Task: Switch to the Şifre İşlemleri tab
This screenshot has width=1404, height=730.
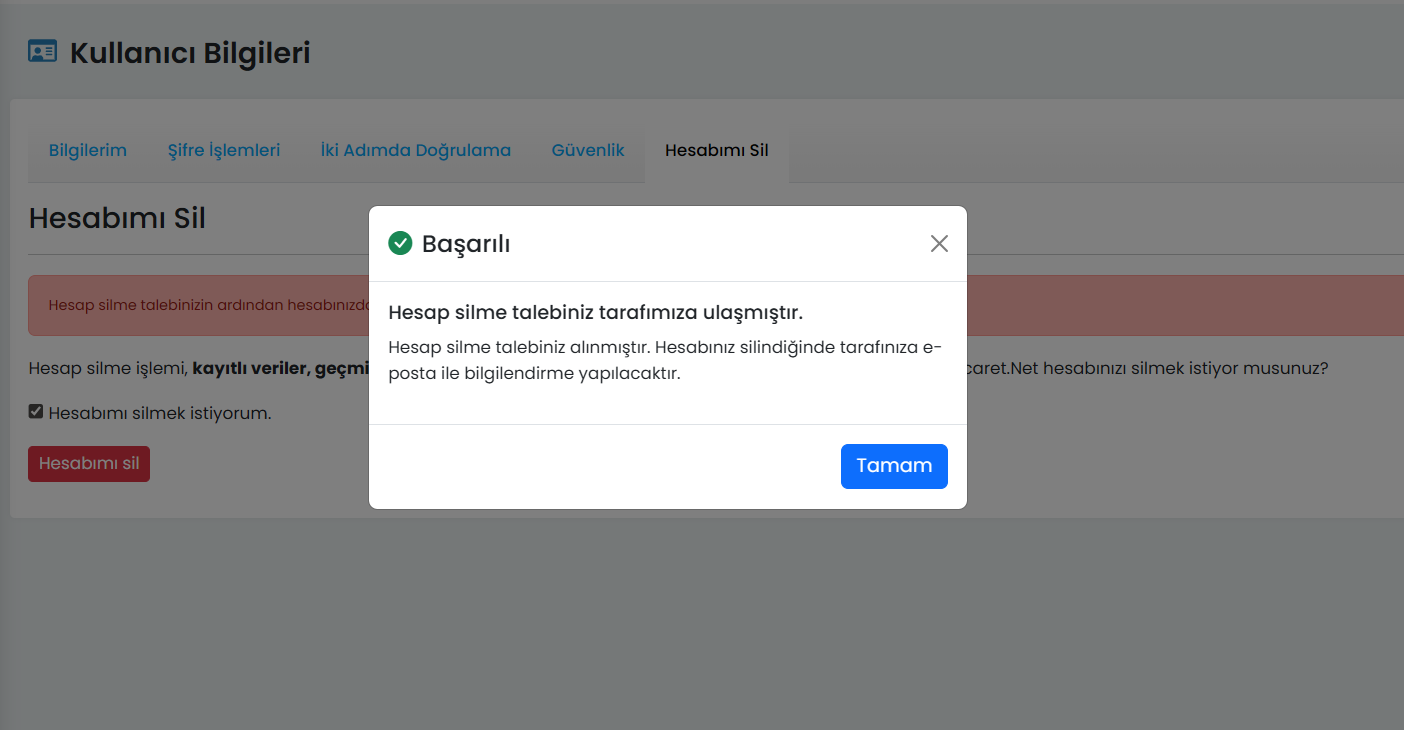Action: 224,151
